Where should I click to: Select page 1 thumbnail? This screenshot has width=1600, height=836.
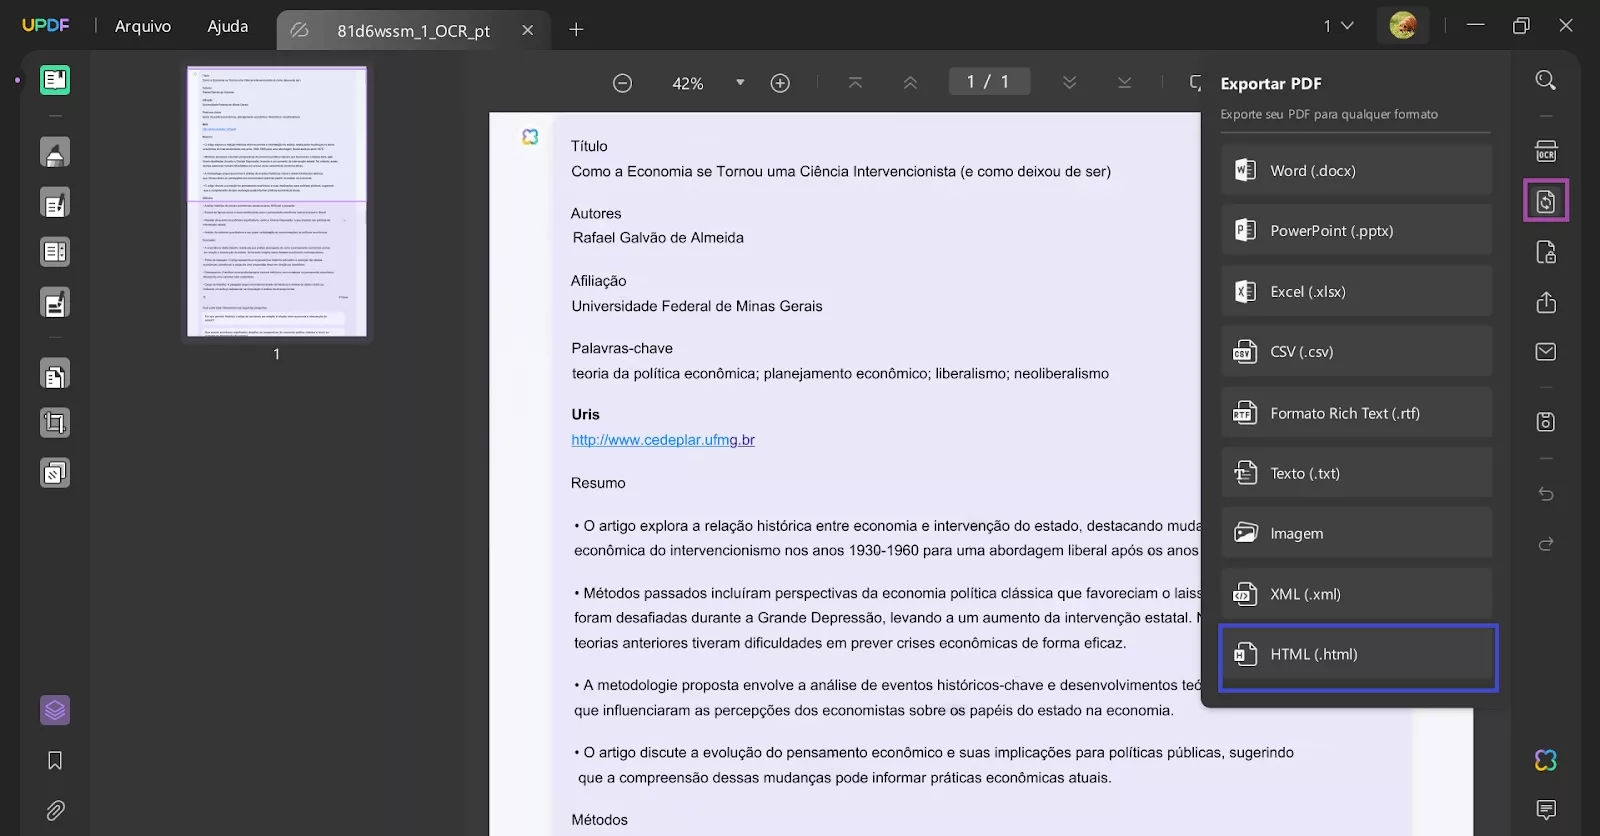tap(277, 202)
